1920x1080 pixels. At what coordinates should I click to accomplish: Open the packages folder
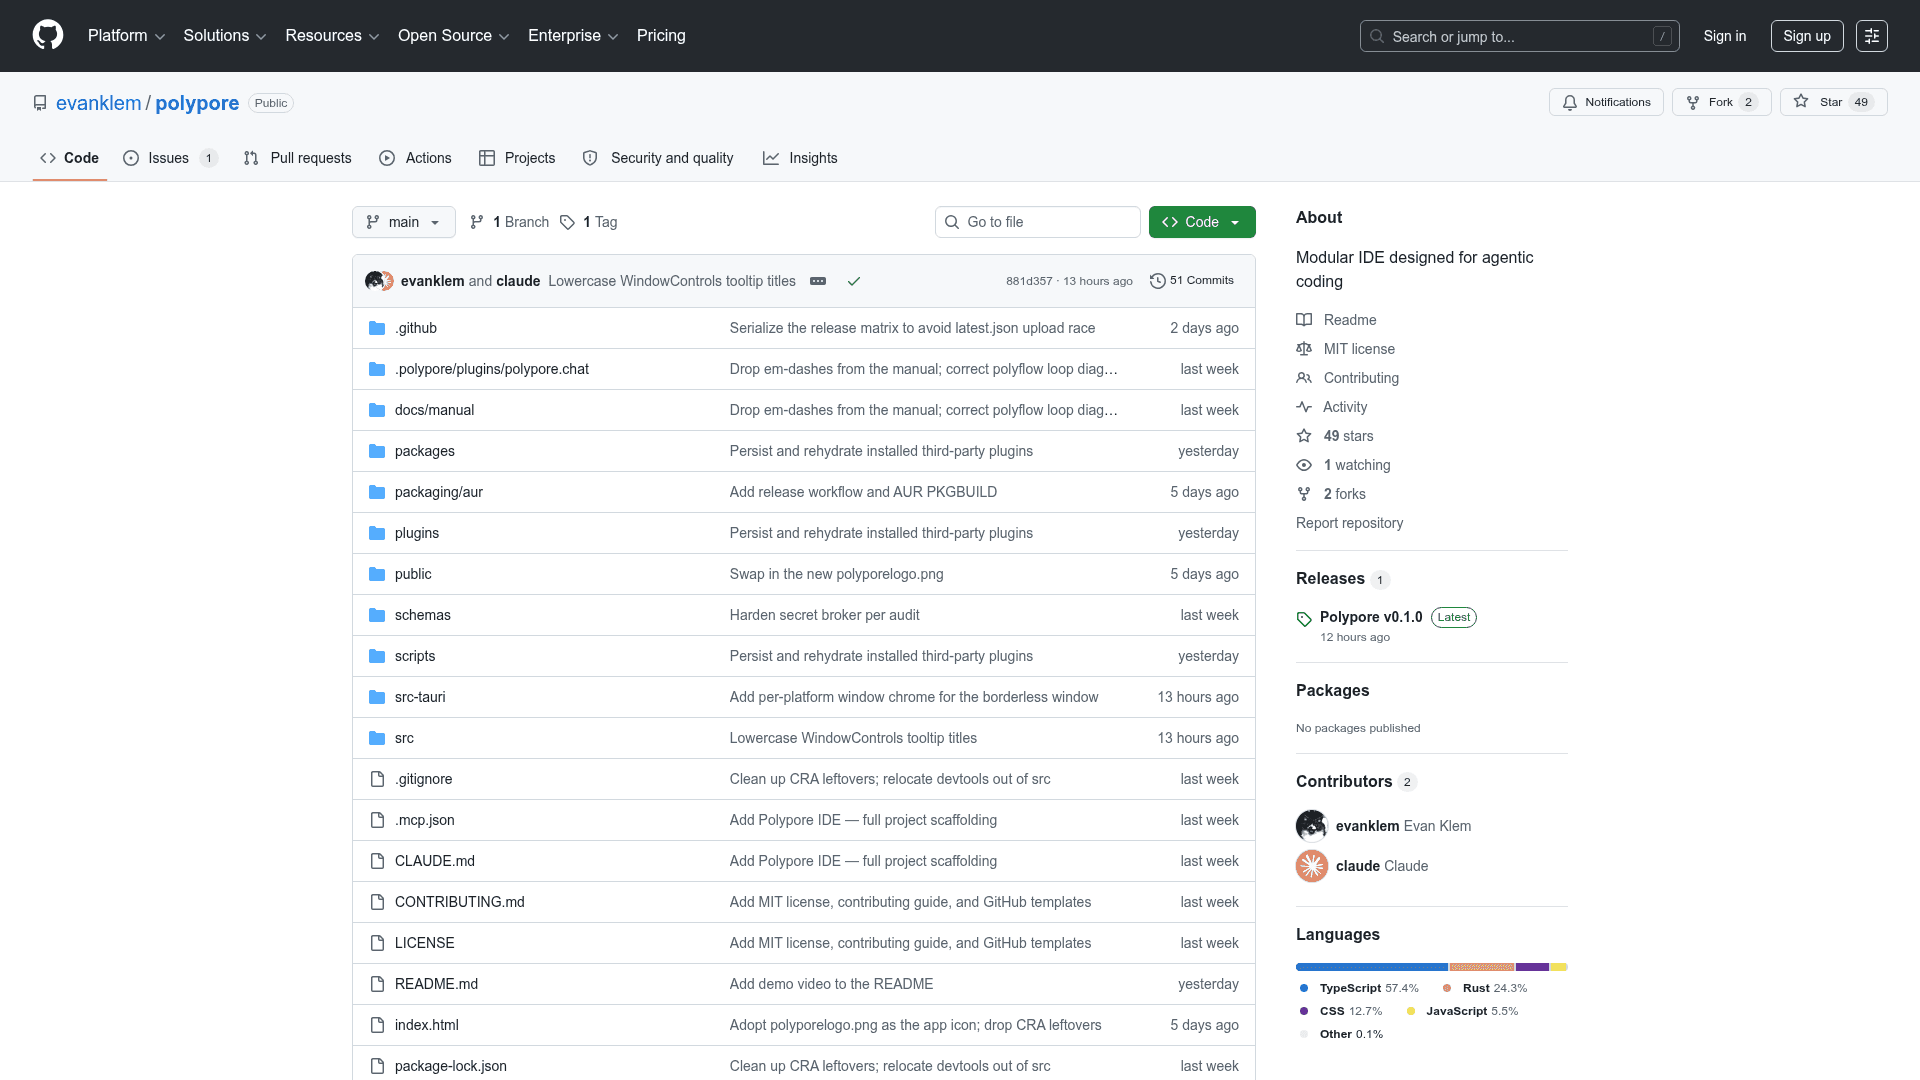424,451
